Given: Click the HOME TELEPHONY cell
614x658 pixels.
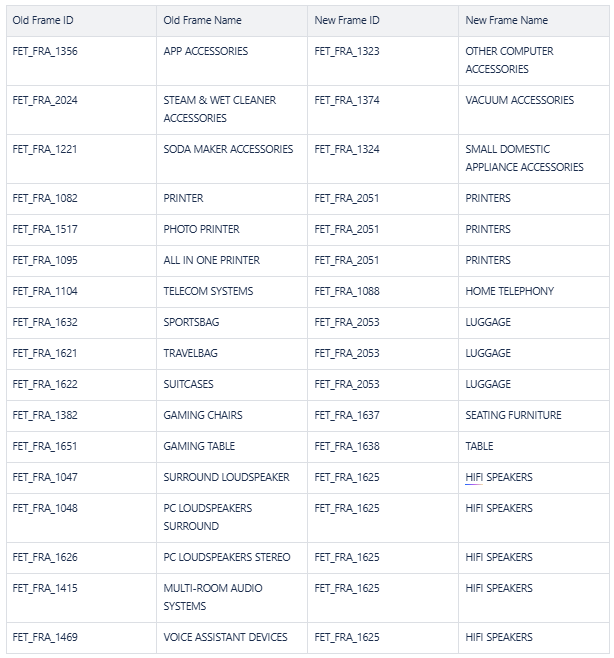Looking at the screenshot, I should tap(509, 291).
